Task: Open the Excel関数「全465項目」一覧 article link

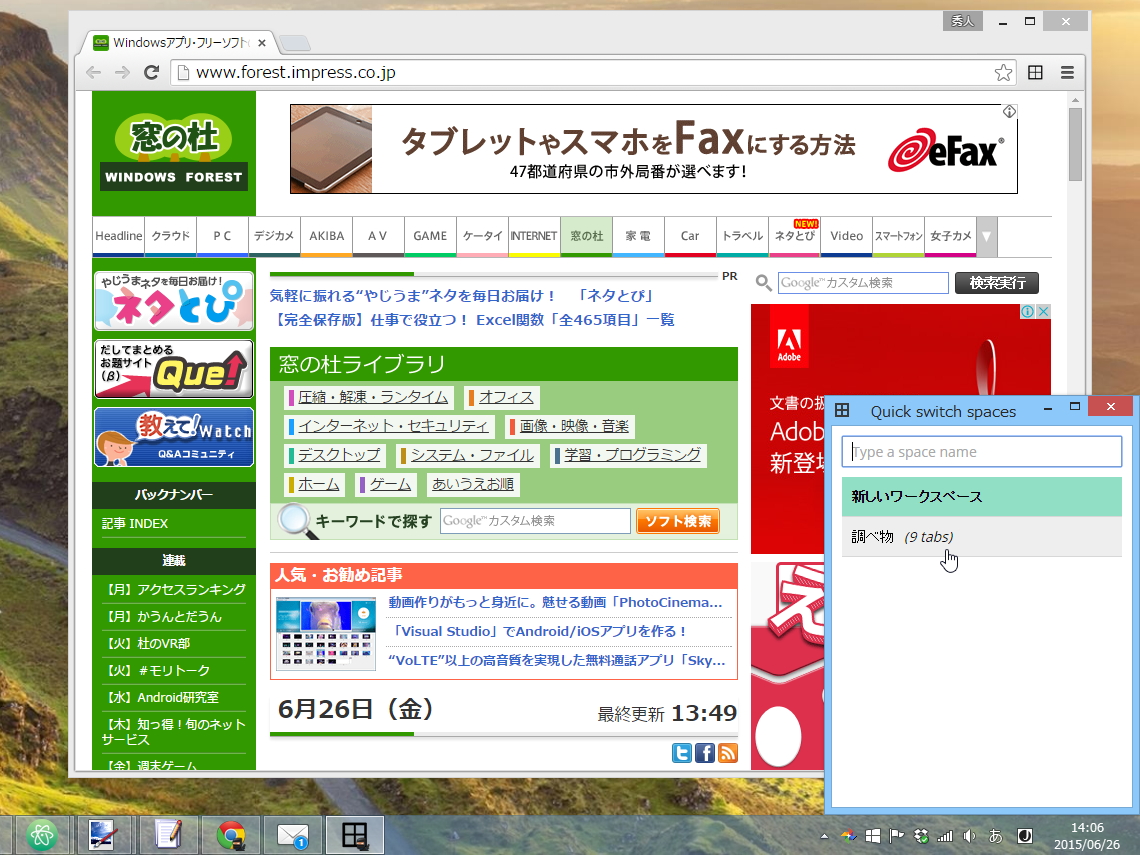Action: click(x=575, y=320)
